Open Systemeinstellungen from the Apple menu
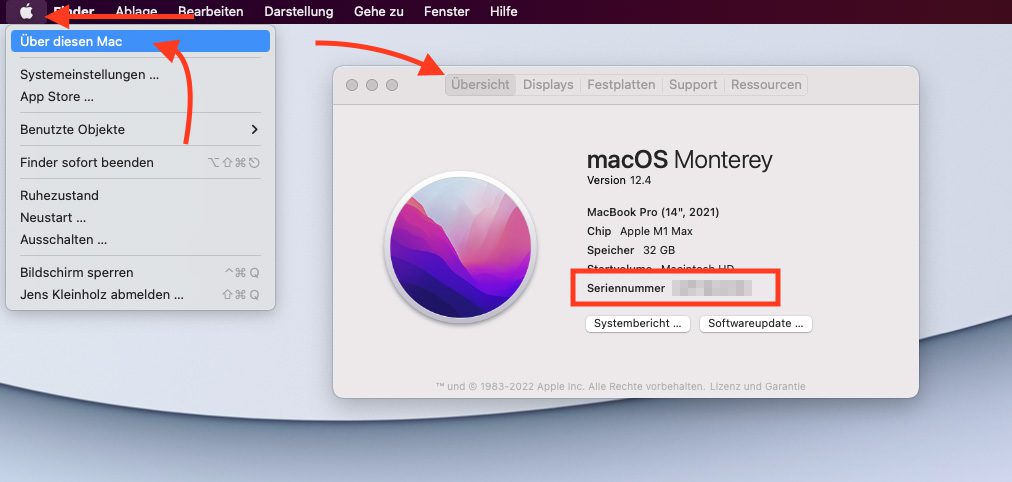The height and width of the screenshot is (482, 1012). point(140,74)
